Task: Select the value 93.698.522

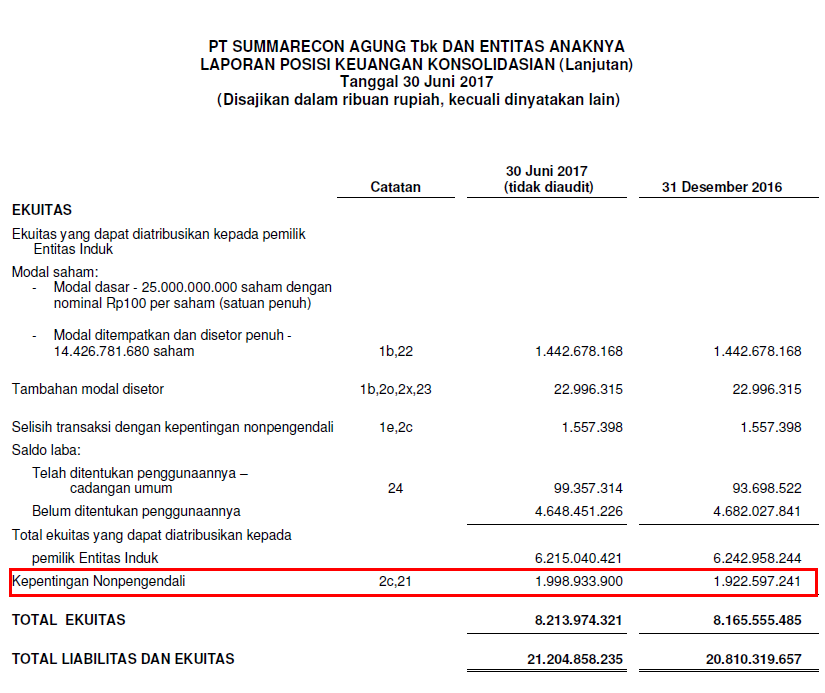Action: [x=766, y=488]
